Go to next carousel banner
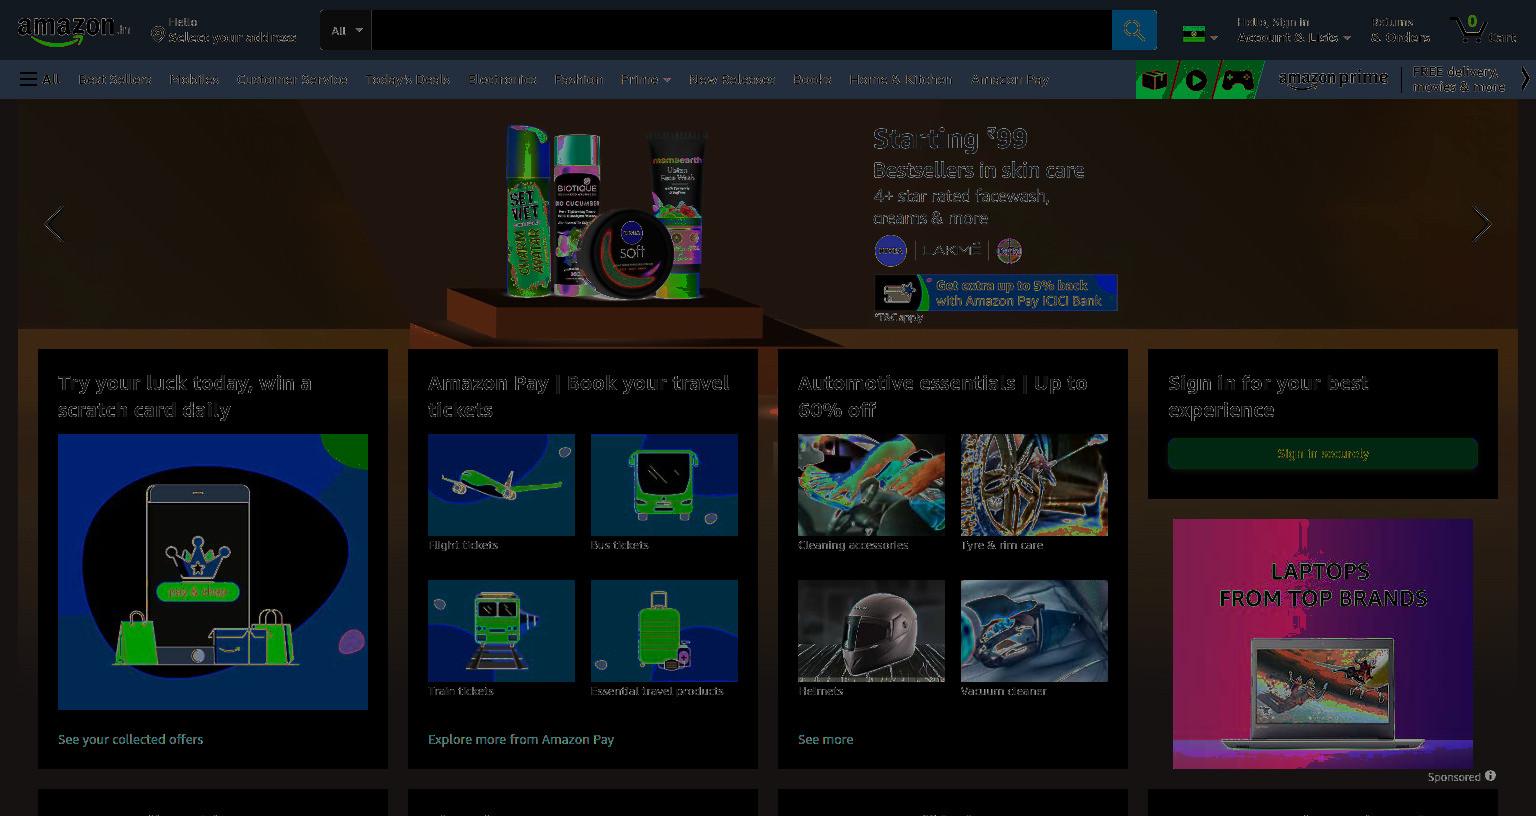The width and height of the screenshot is (1536, 816). (x=1482, y=224)
